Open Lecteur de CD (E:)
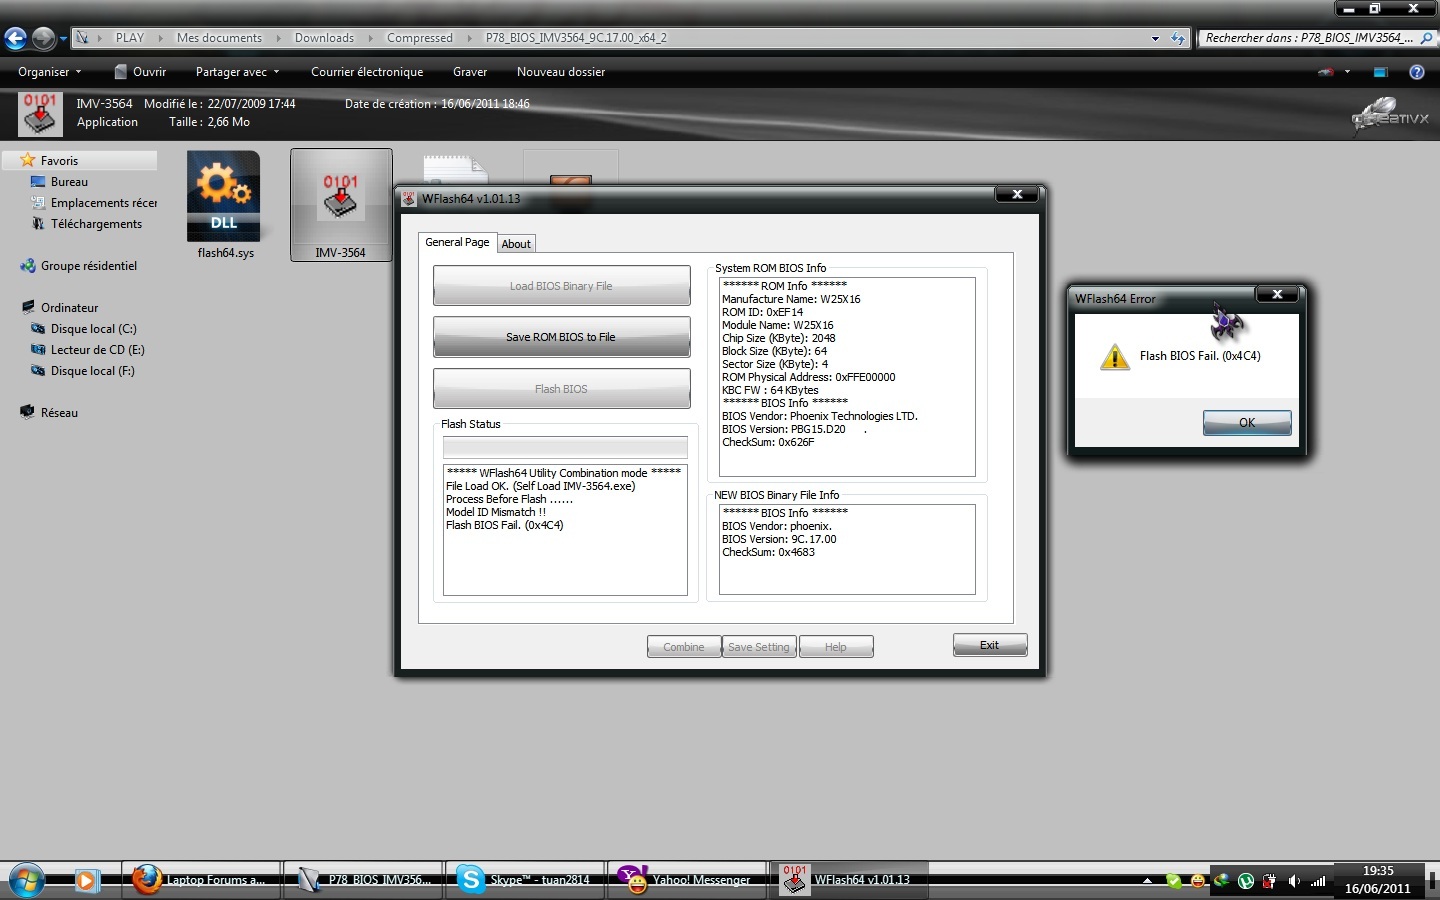Viewport: 1440px width, 900px height. point(97,350)
